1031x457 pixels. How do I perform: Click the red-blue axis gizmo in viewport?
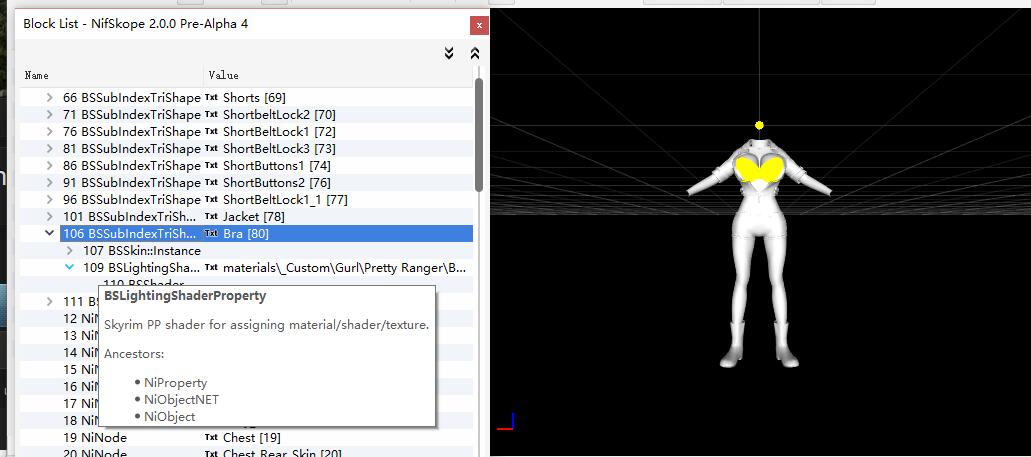pos(505,421)
